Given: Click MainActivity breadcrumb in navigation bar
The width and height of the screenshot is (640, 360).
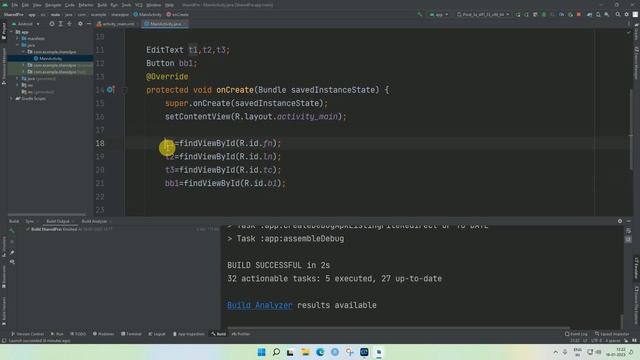Looking at the screenshot, I should [x=147, y=14].
